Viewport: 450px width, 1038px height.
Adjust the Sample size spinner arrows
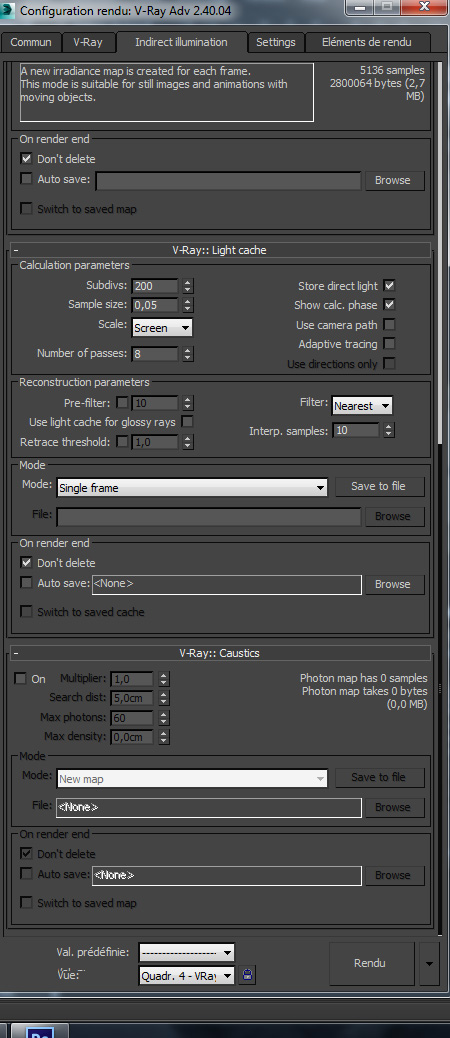(x=188, y=305)
